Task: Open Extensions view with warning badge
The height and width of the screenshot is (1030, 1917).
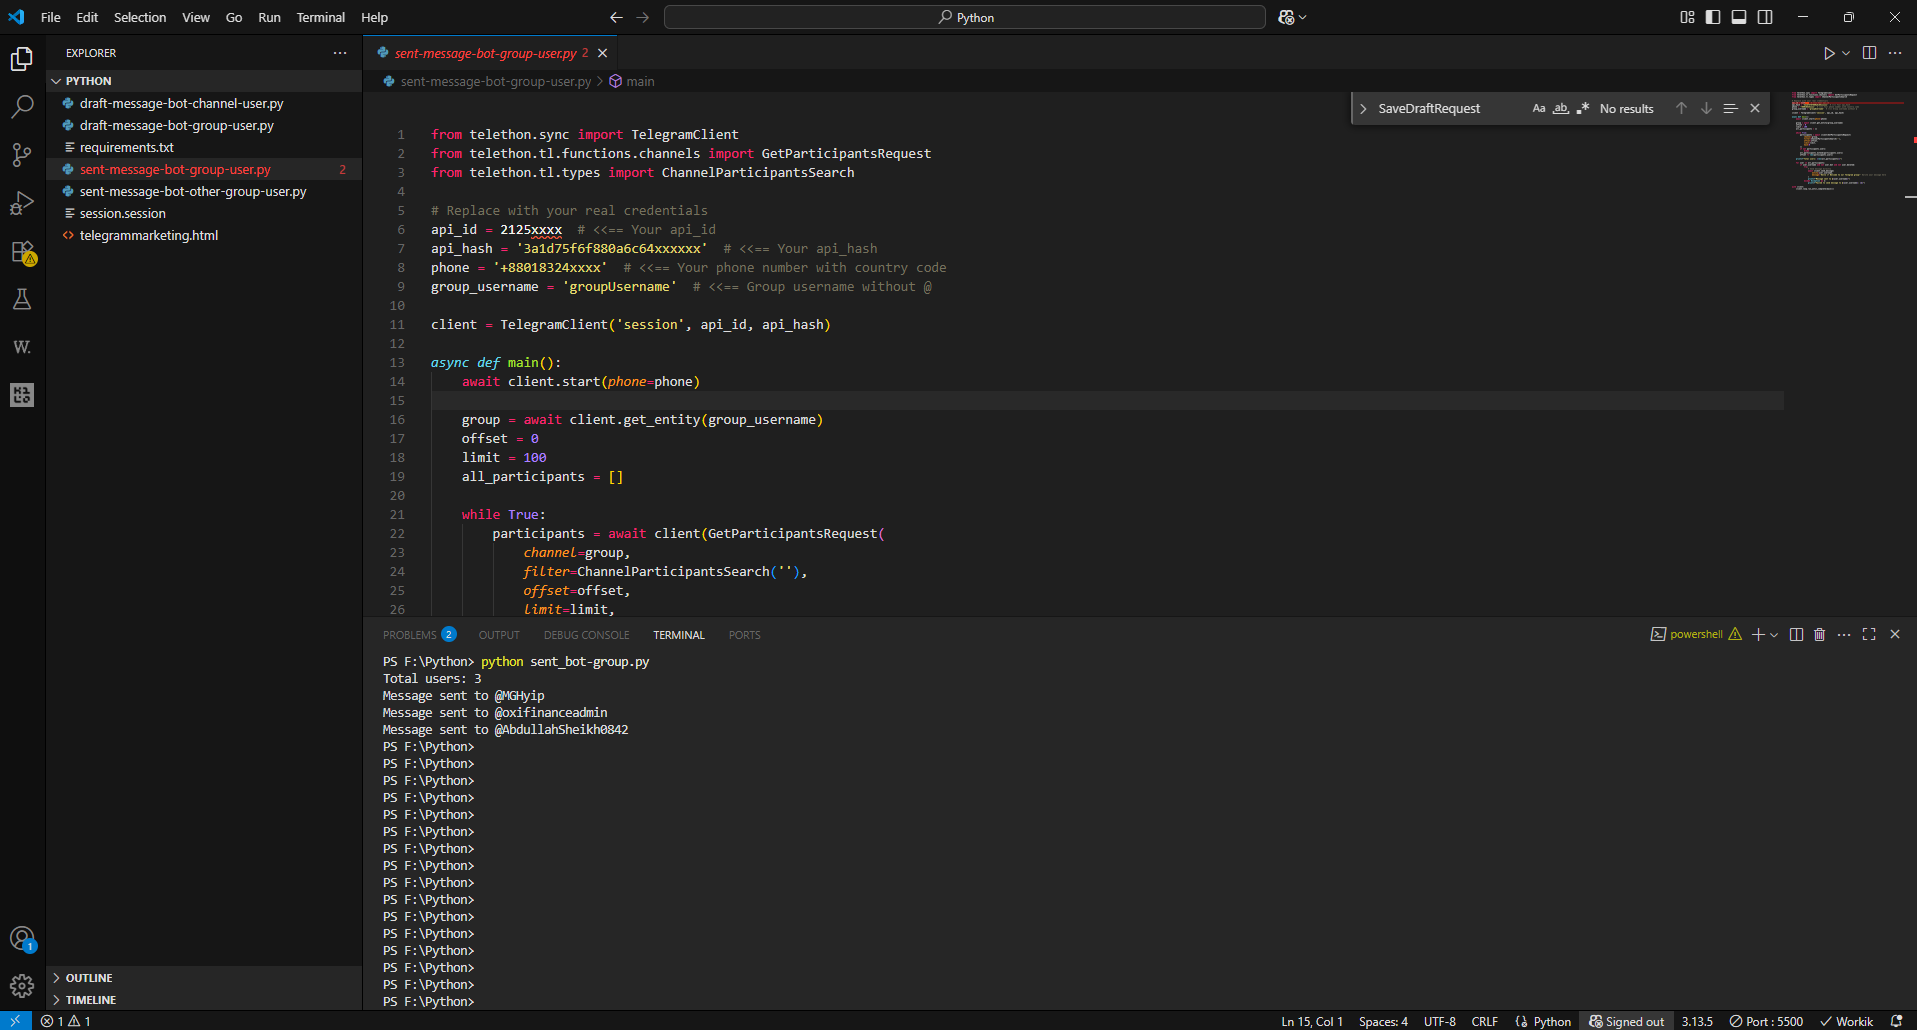Action: pos(22,252)
